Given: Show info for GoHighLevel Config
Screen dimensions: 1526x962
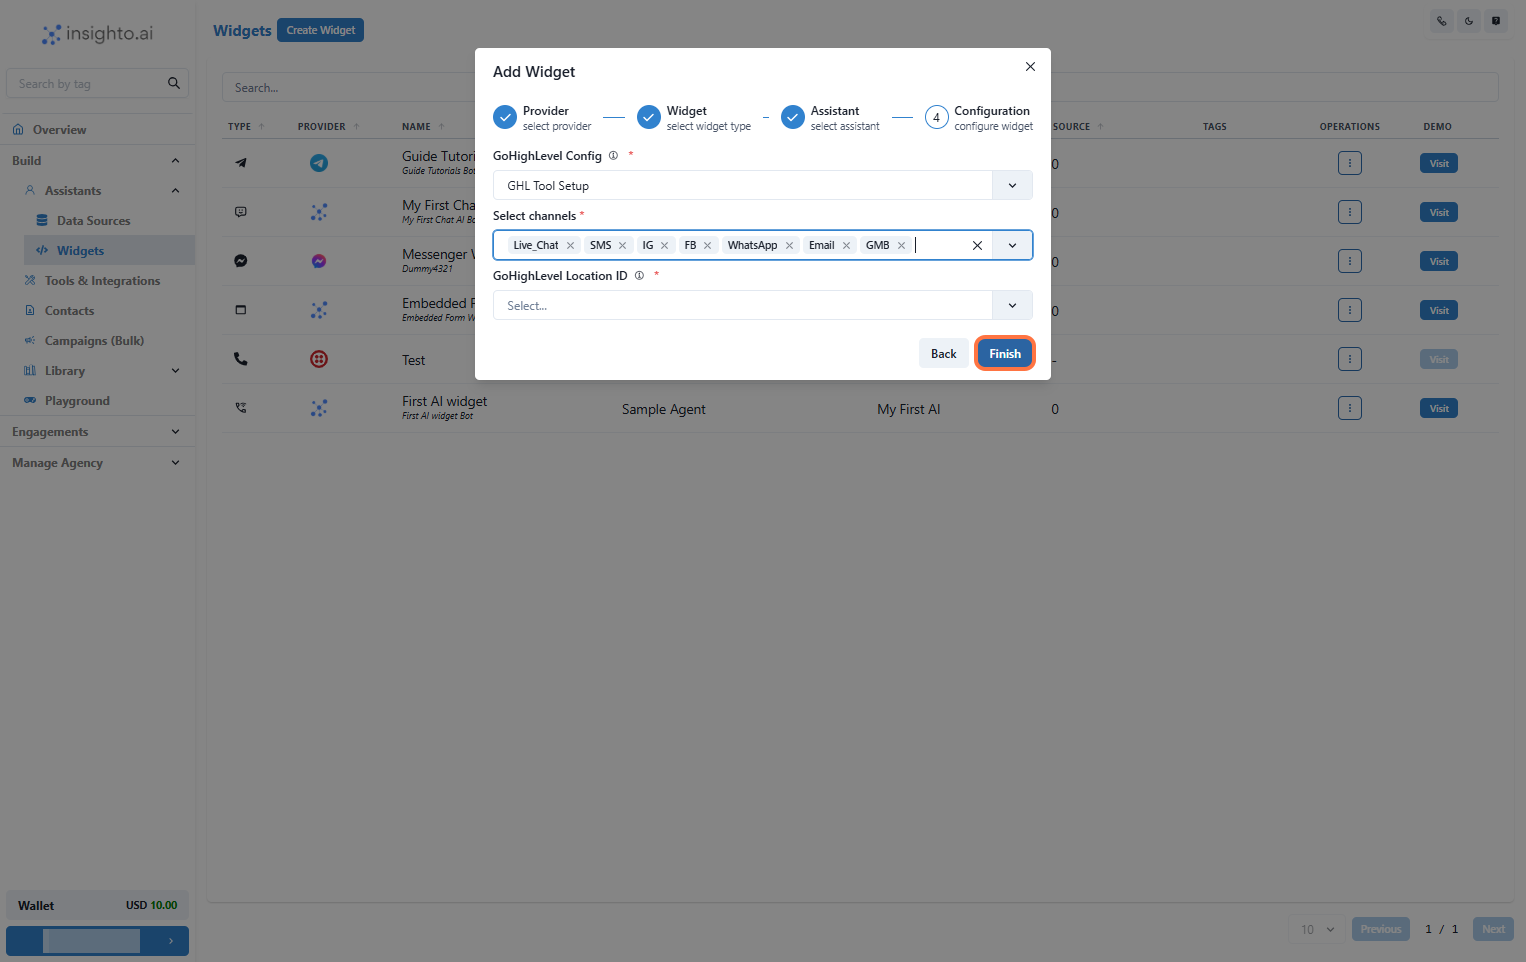Looking at the screenshot, I should pos(613,155).
